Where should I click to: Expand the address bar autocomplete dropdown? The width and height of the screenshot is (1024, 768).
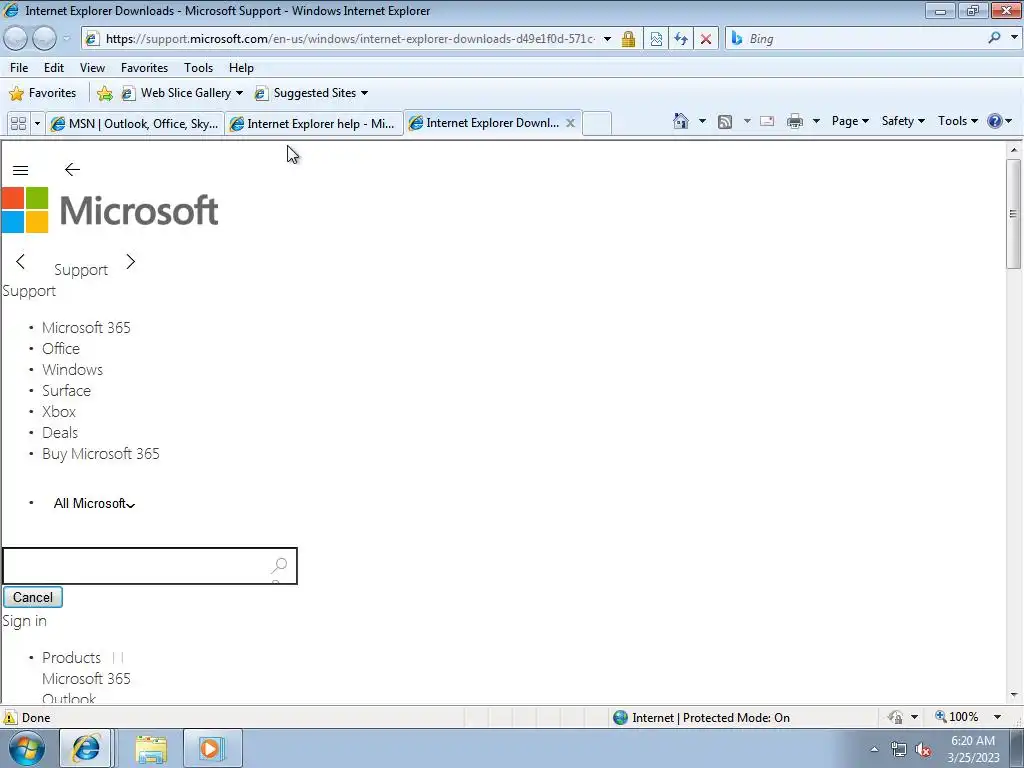607,39
